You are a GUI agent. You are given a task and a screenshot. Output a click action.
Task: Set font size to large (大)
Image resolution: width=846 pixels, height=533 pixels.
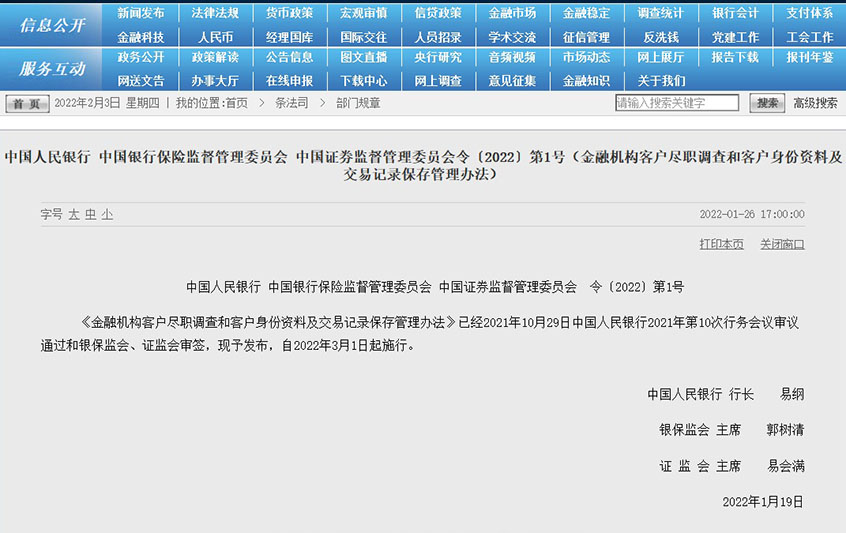[73, 214]
